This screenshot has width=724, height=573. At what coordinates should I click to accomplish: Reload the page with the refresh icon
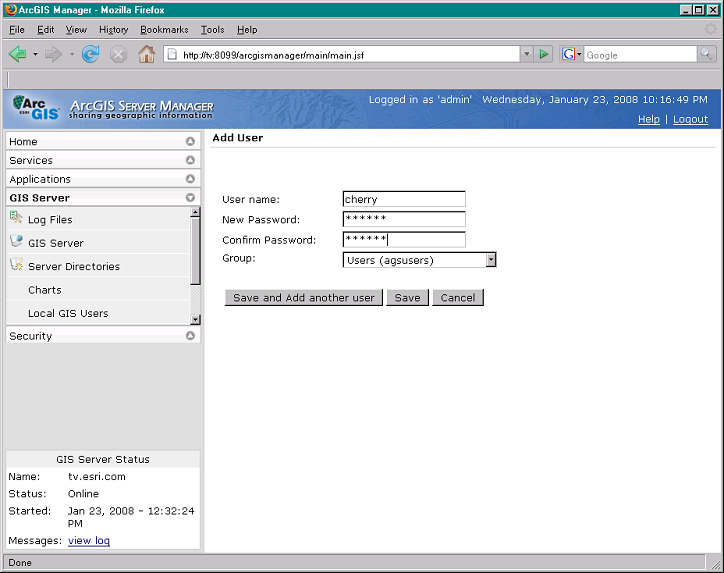[90, 54]
